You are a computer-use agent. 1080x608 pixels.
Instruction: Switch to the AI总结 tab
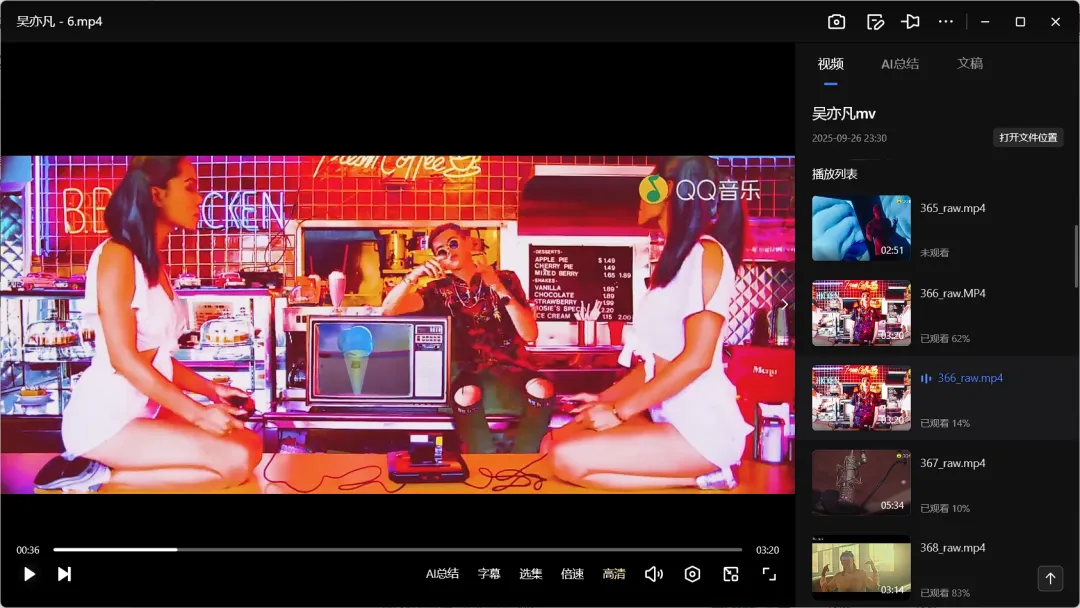click(x=900, y=64)
